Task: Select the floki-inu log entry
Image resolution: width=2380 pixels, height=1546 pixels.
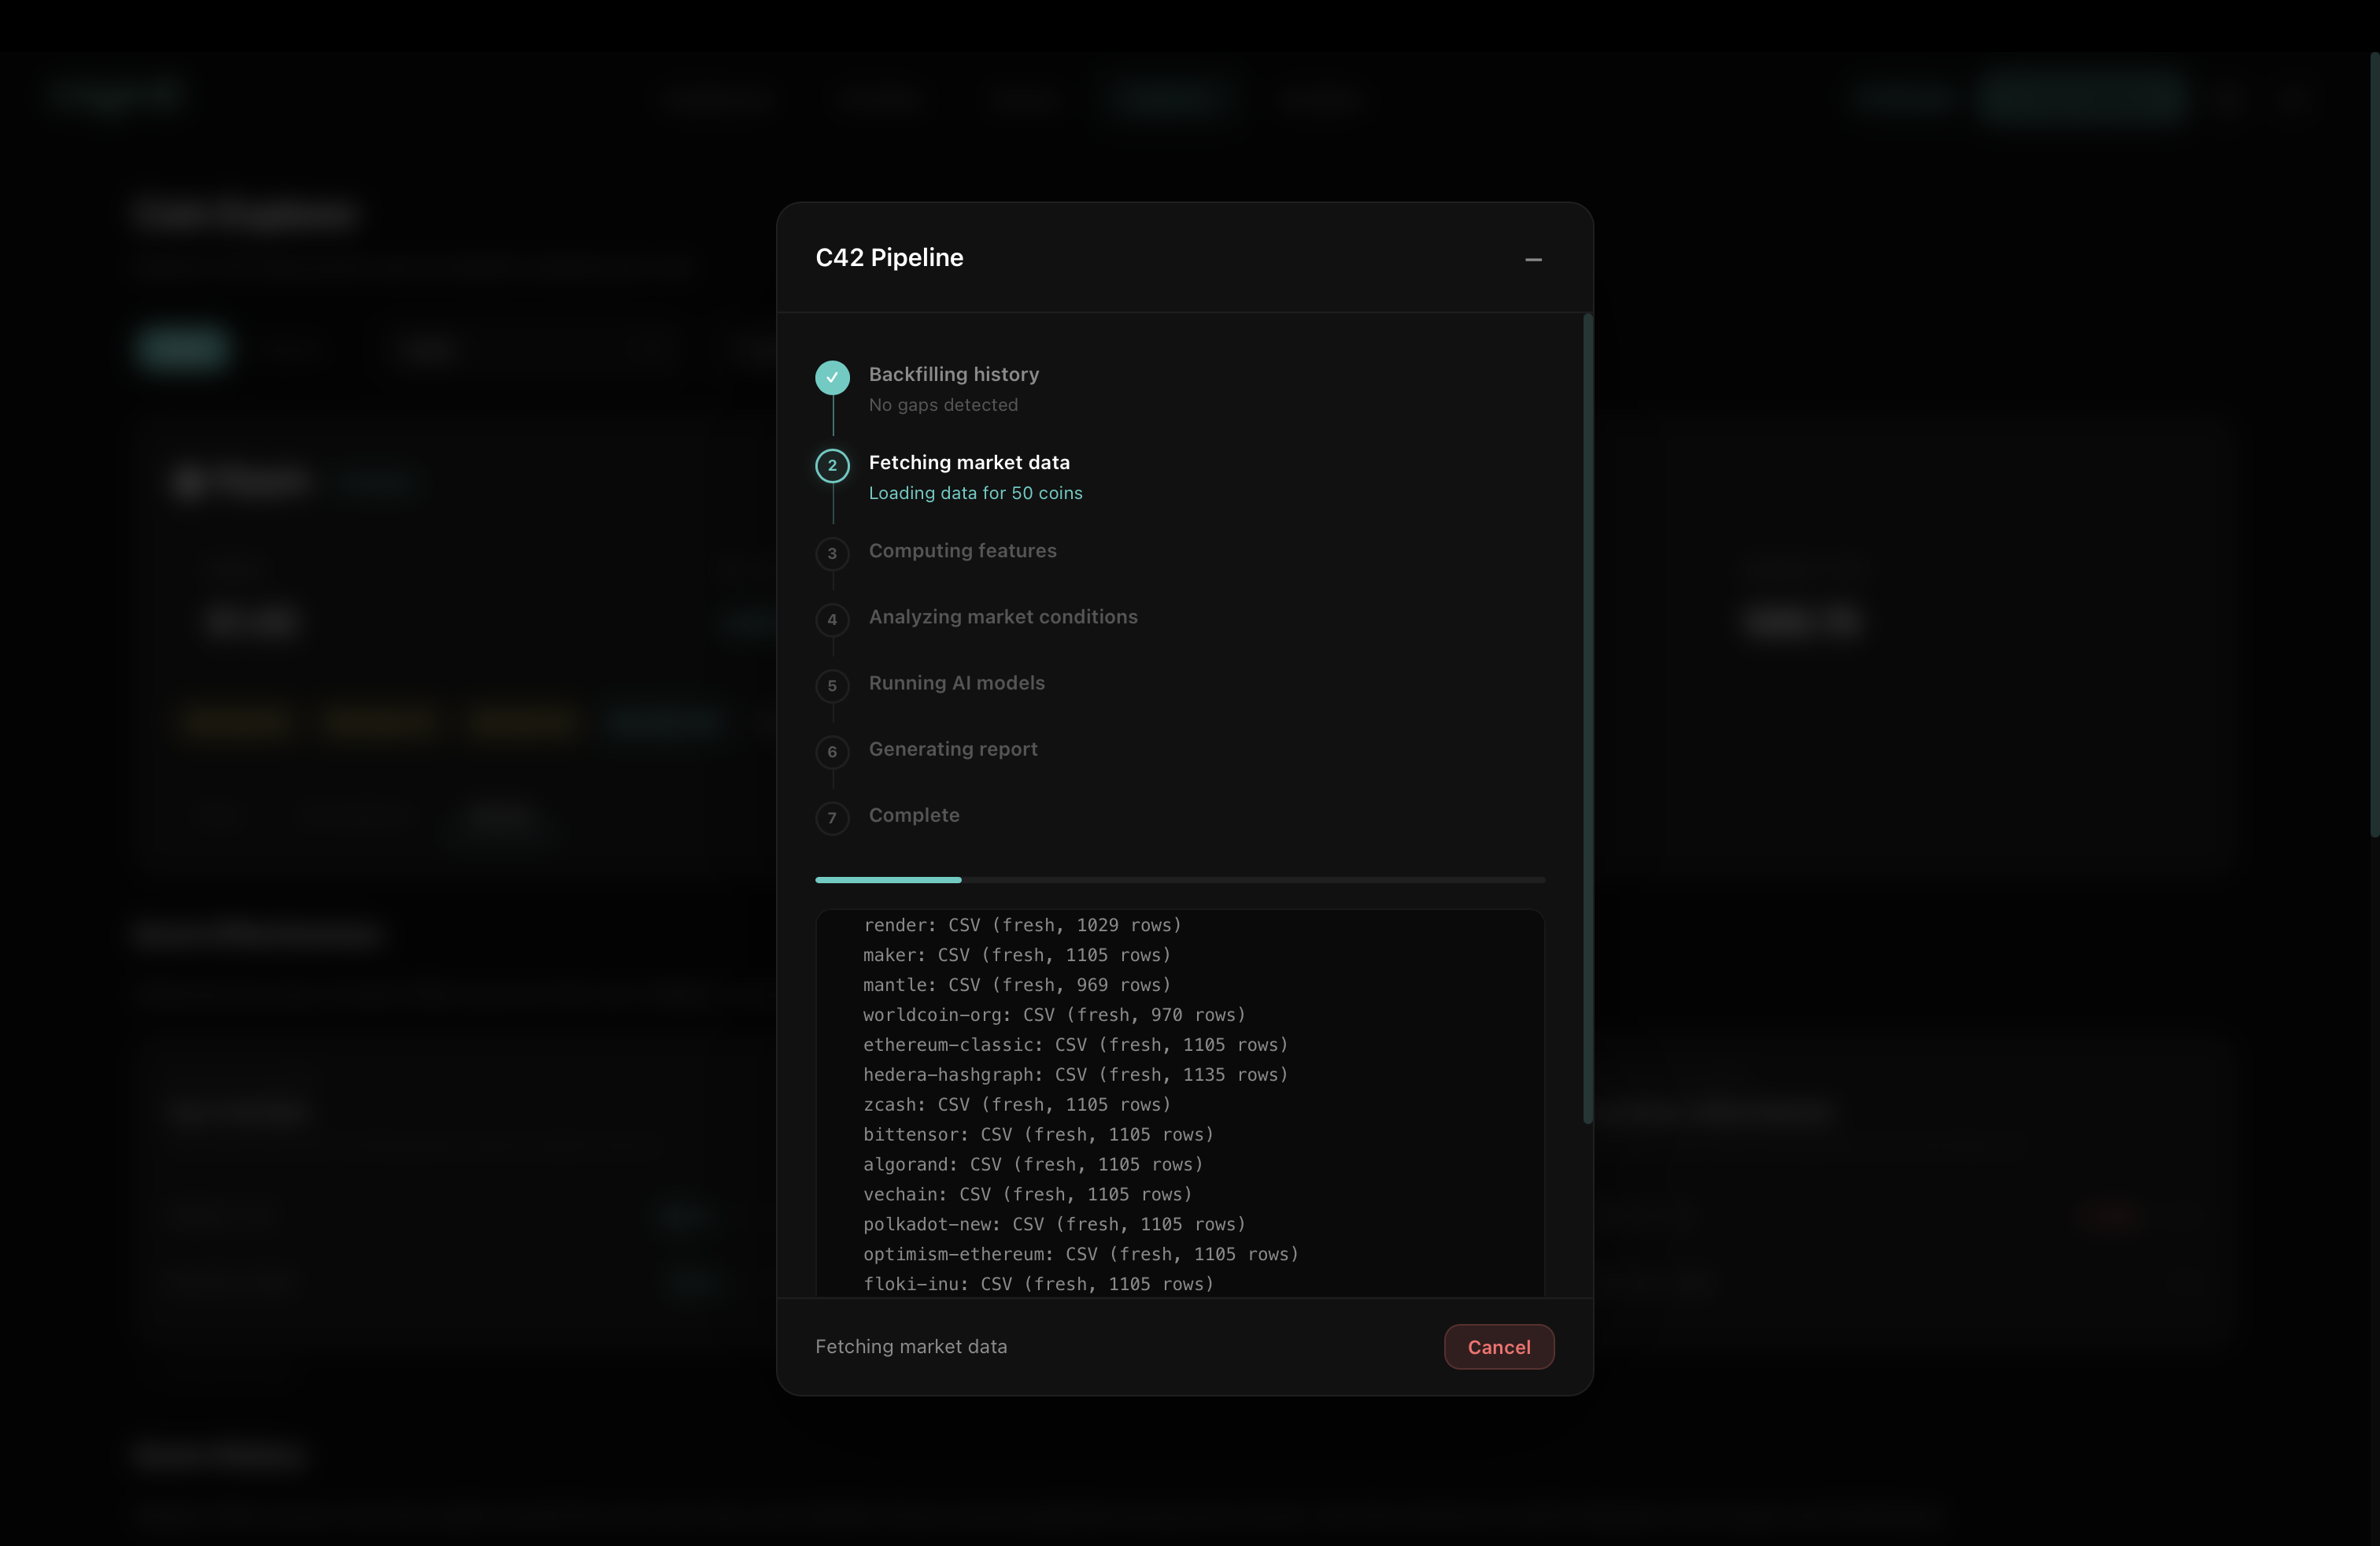Action: tap(1038, 1284)
